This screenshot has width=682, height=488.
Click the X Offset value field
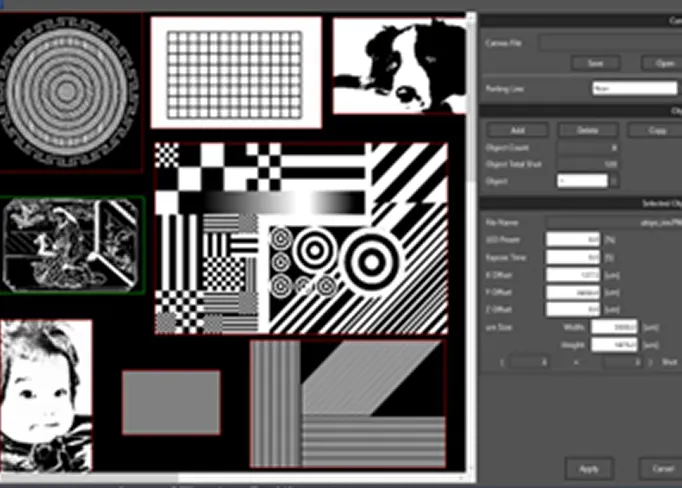(x=572, y=275)
